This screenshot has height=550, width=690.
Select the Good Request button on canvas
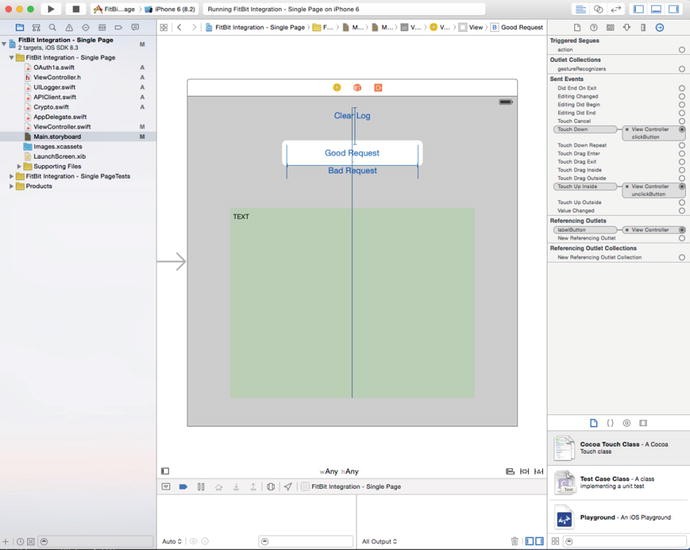coord(352,153)
